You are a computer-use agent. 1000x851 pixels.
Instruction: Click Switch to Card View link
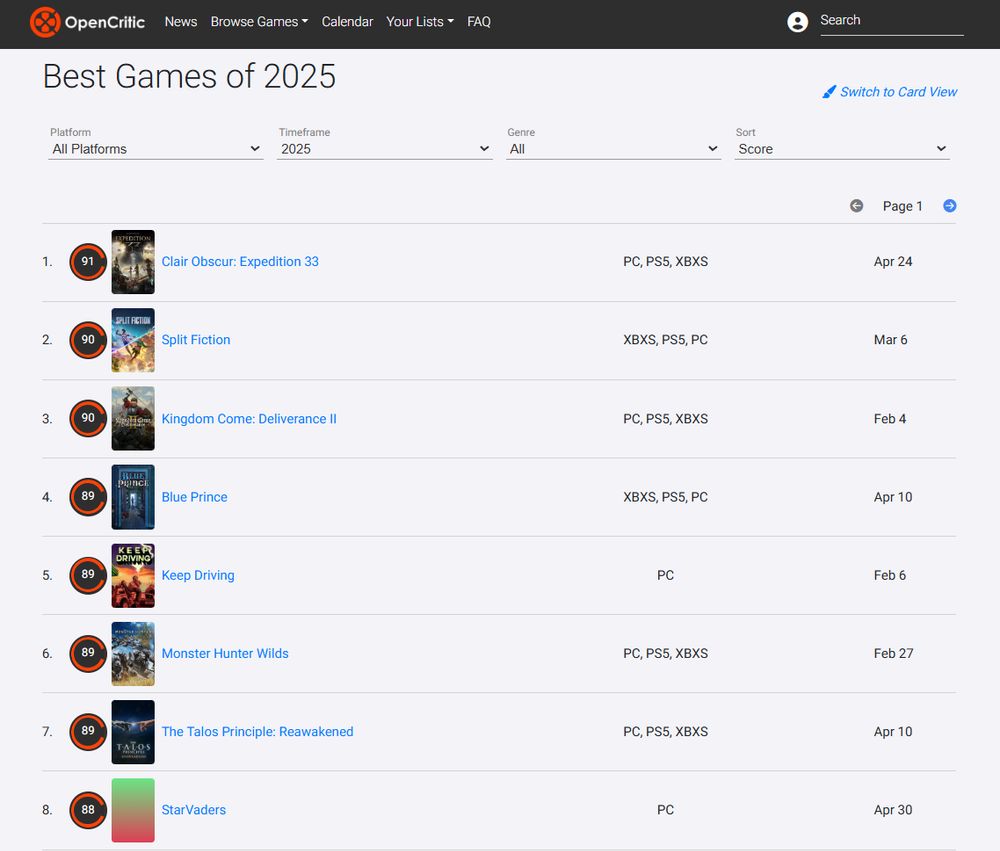(898, 92)
